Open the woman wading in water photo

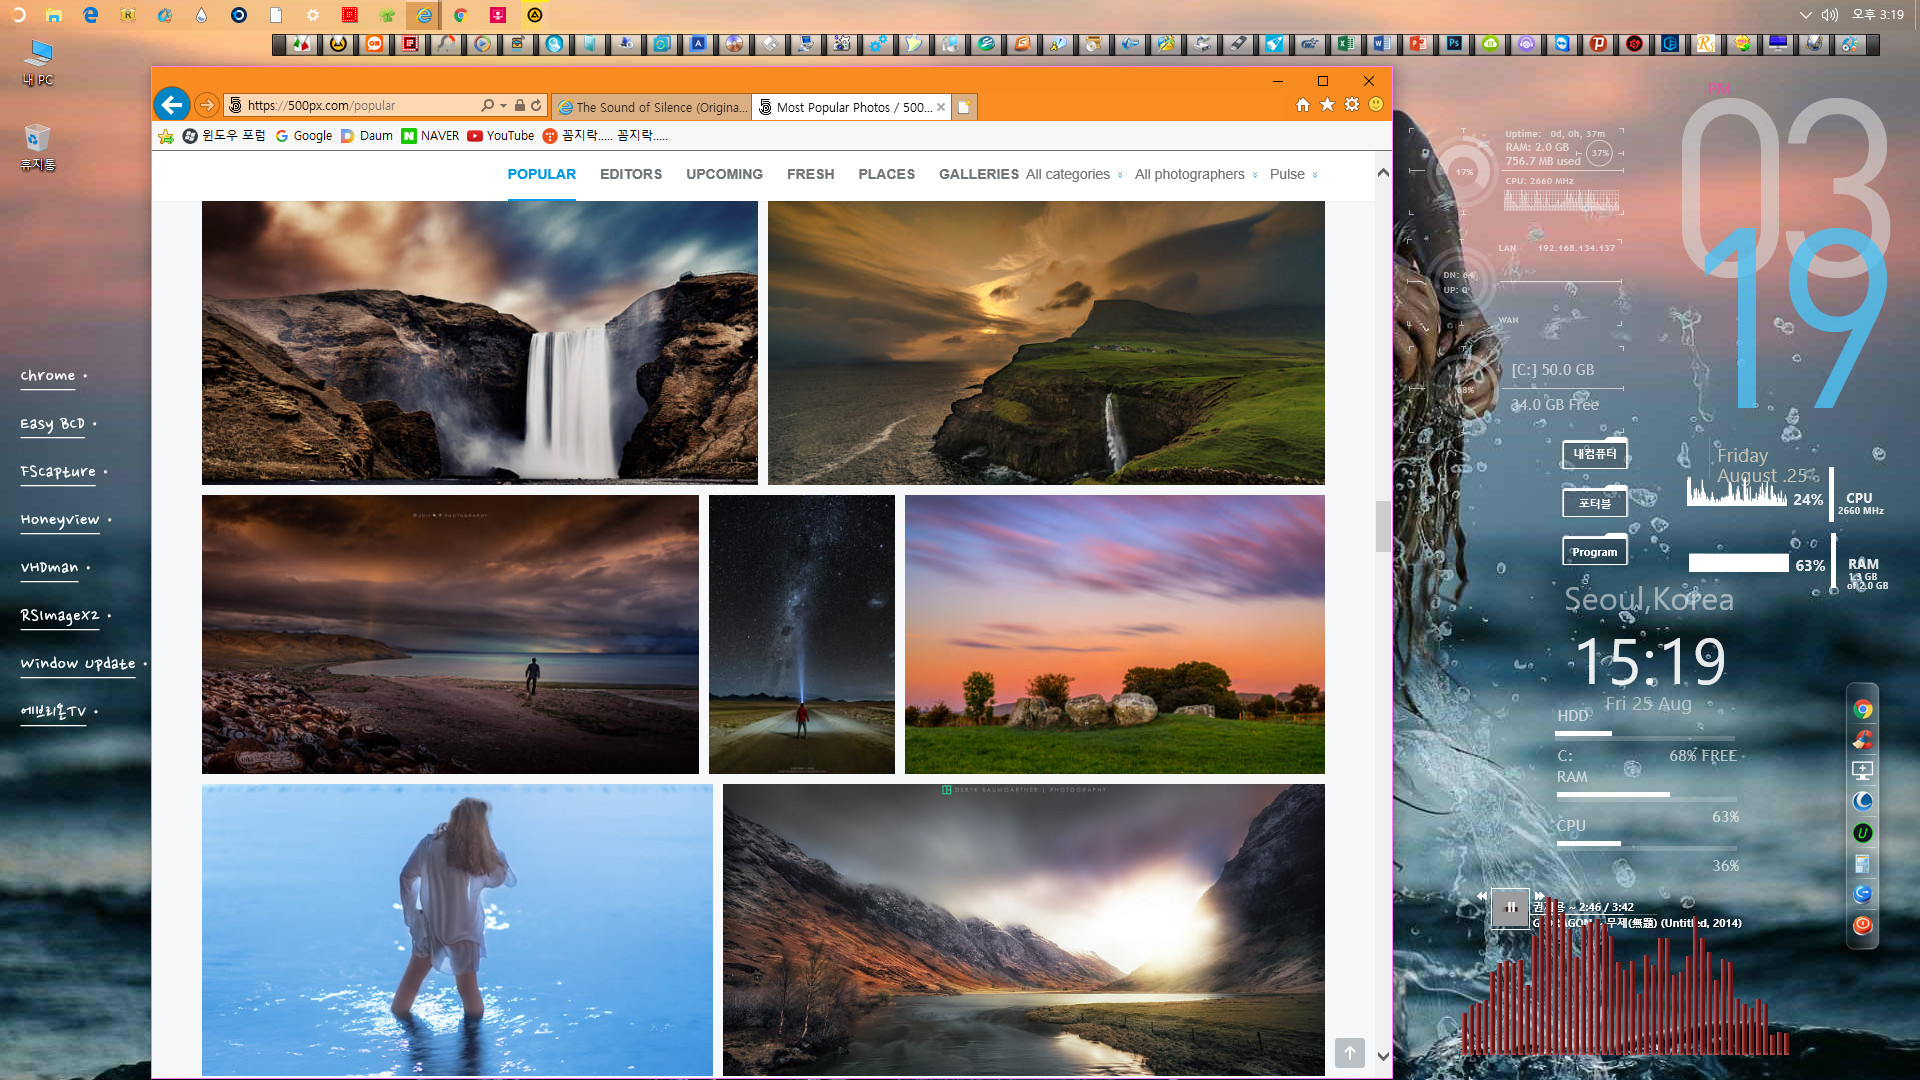tap(457, 930)
